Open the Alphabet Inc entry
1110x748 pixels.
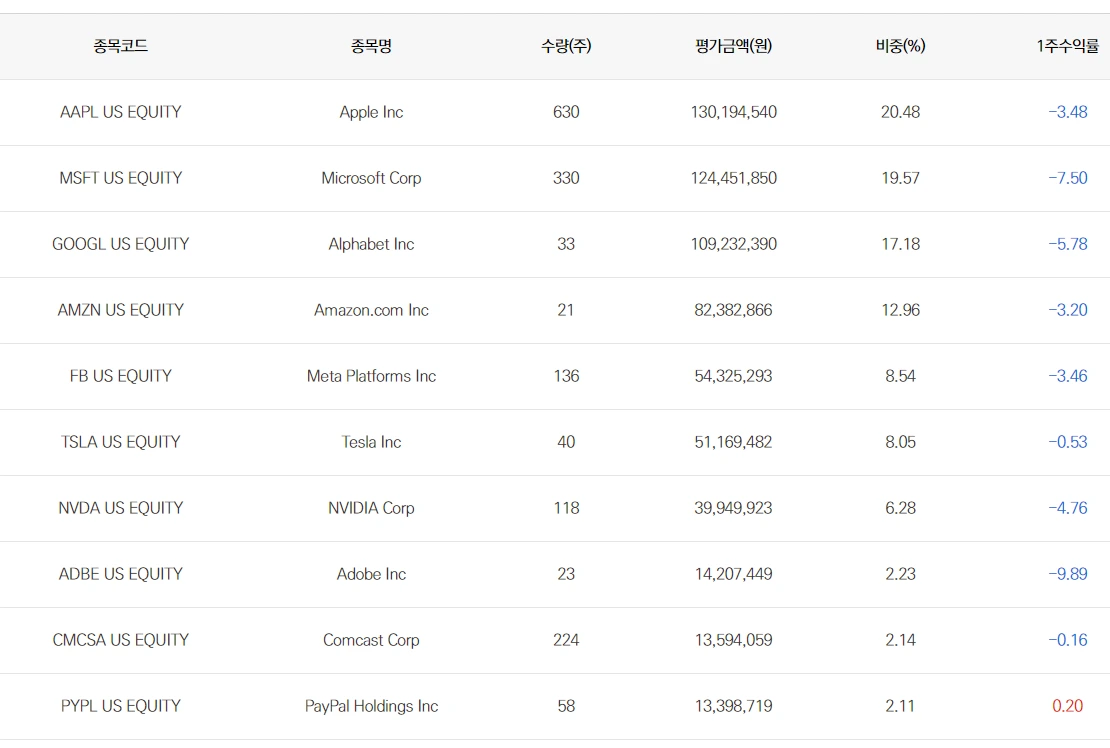(x=371, y=244)
